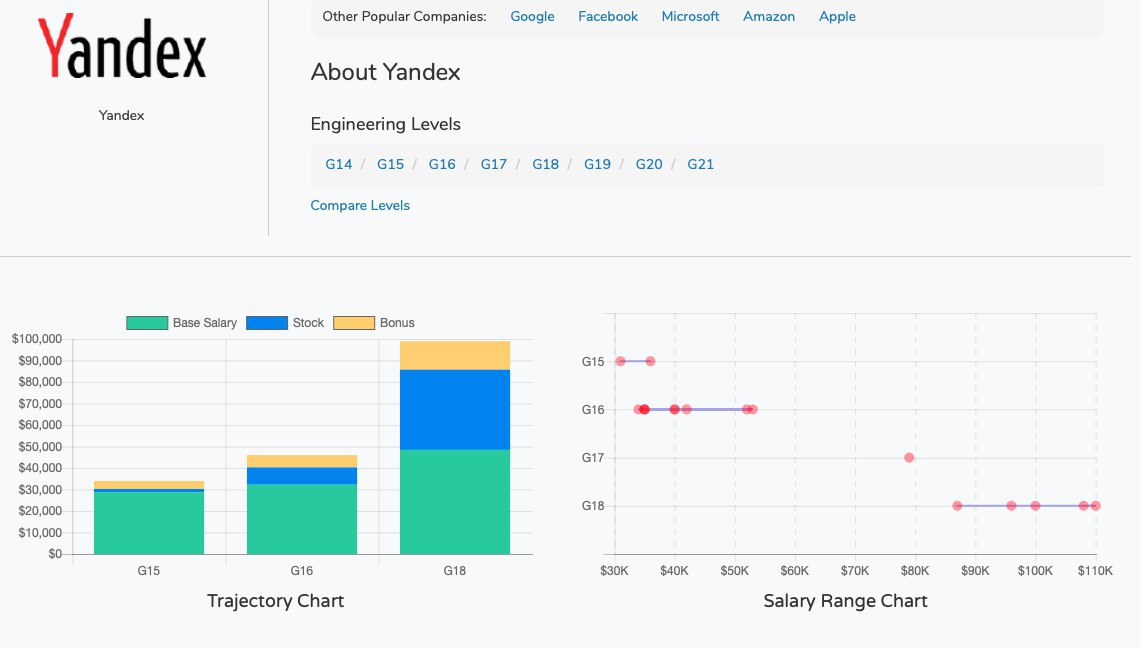Click the 'Trajectory Chart' caption
Screen dimensions: 1140x648
(x=276, y=601)
